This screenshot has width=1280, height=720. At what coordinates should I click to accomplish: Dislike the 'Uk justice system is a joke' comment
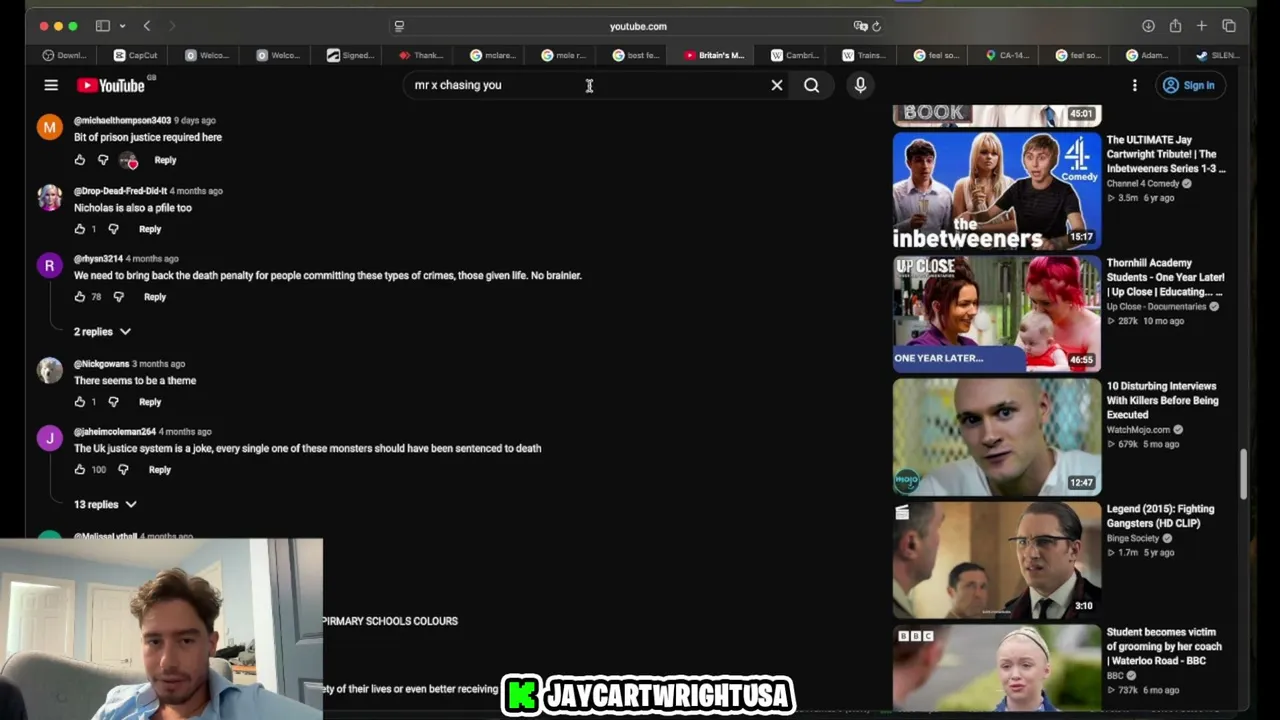tap(123, 470)
